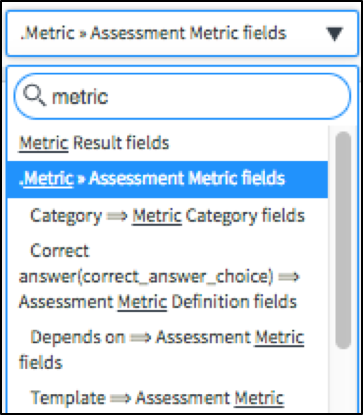The image size is (363, 415).
Task: Click the underlined Metric in Metric Result fields
Action: 44,143
